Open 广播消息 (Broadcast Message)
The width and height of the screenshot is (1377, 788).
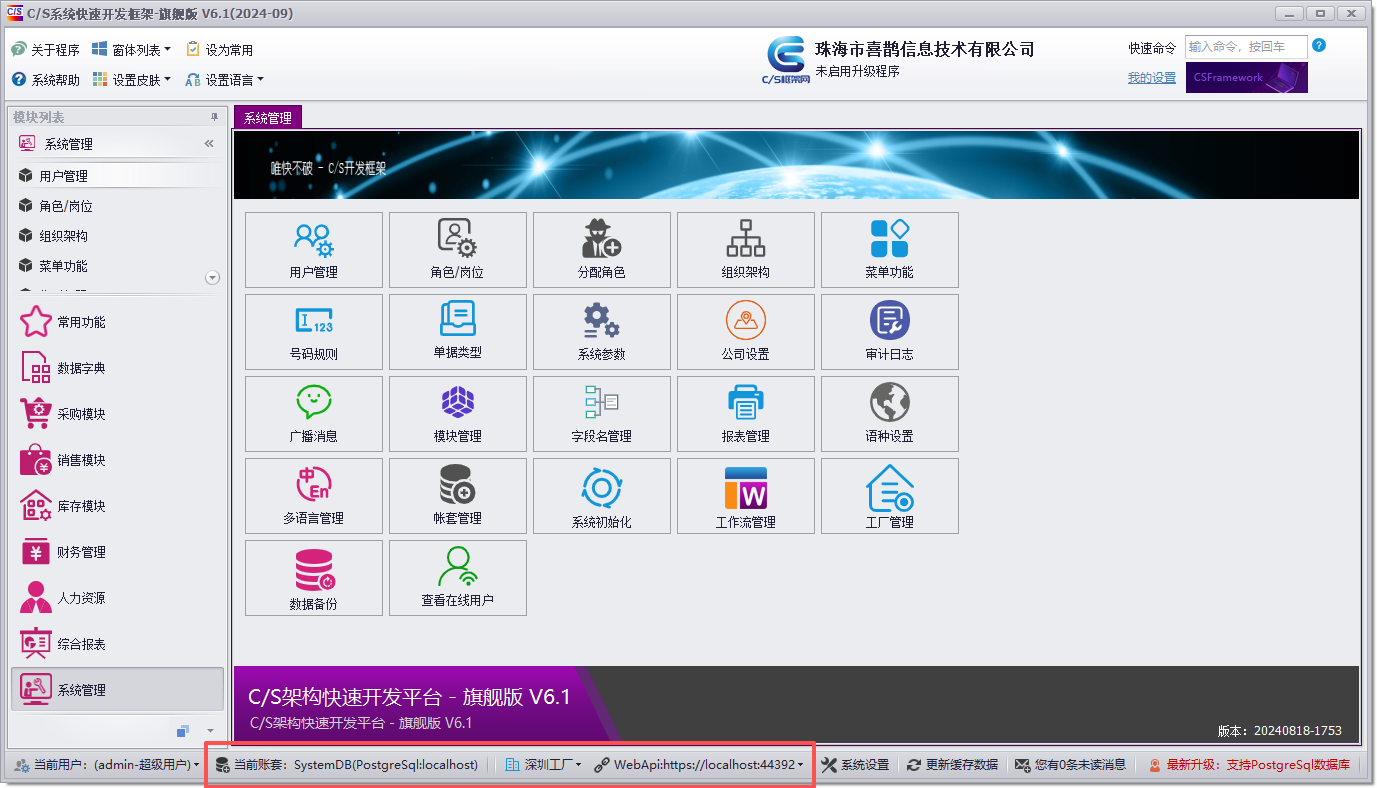pyautogui.click(x=313, y=413)
